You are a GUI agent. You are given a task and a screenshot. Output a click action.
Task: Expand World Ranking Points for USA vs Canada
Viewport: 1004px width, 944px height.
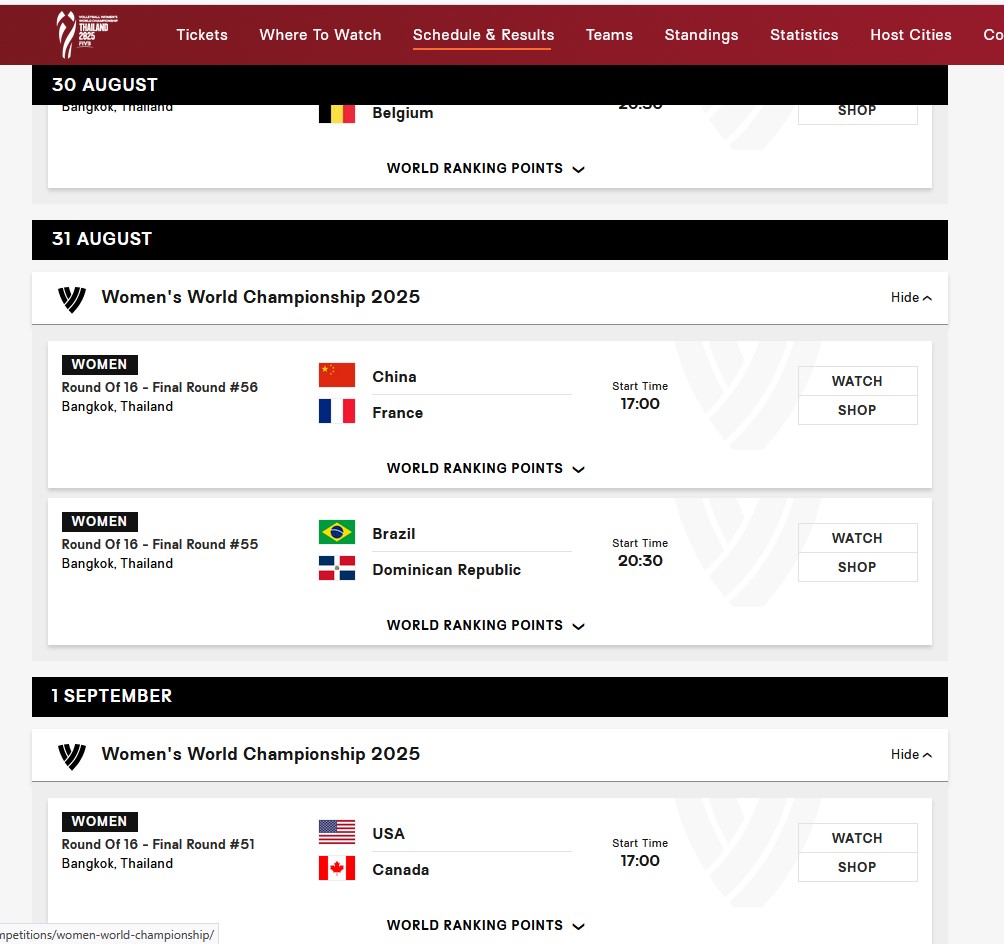[x=486, y=925]
